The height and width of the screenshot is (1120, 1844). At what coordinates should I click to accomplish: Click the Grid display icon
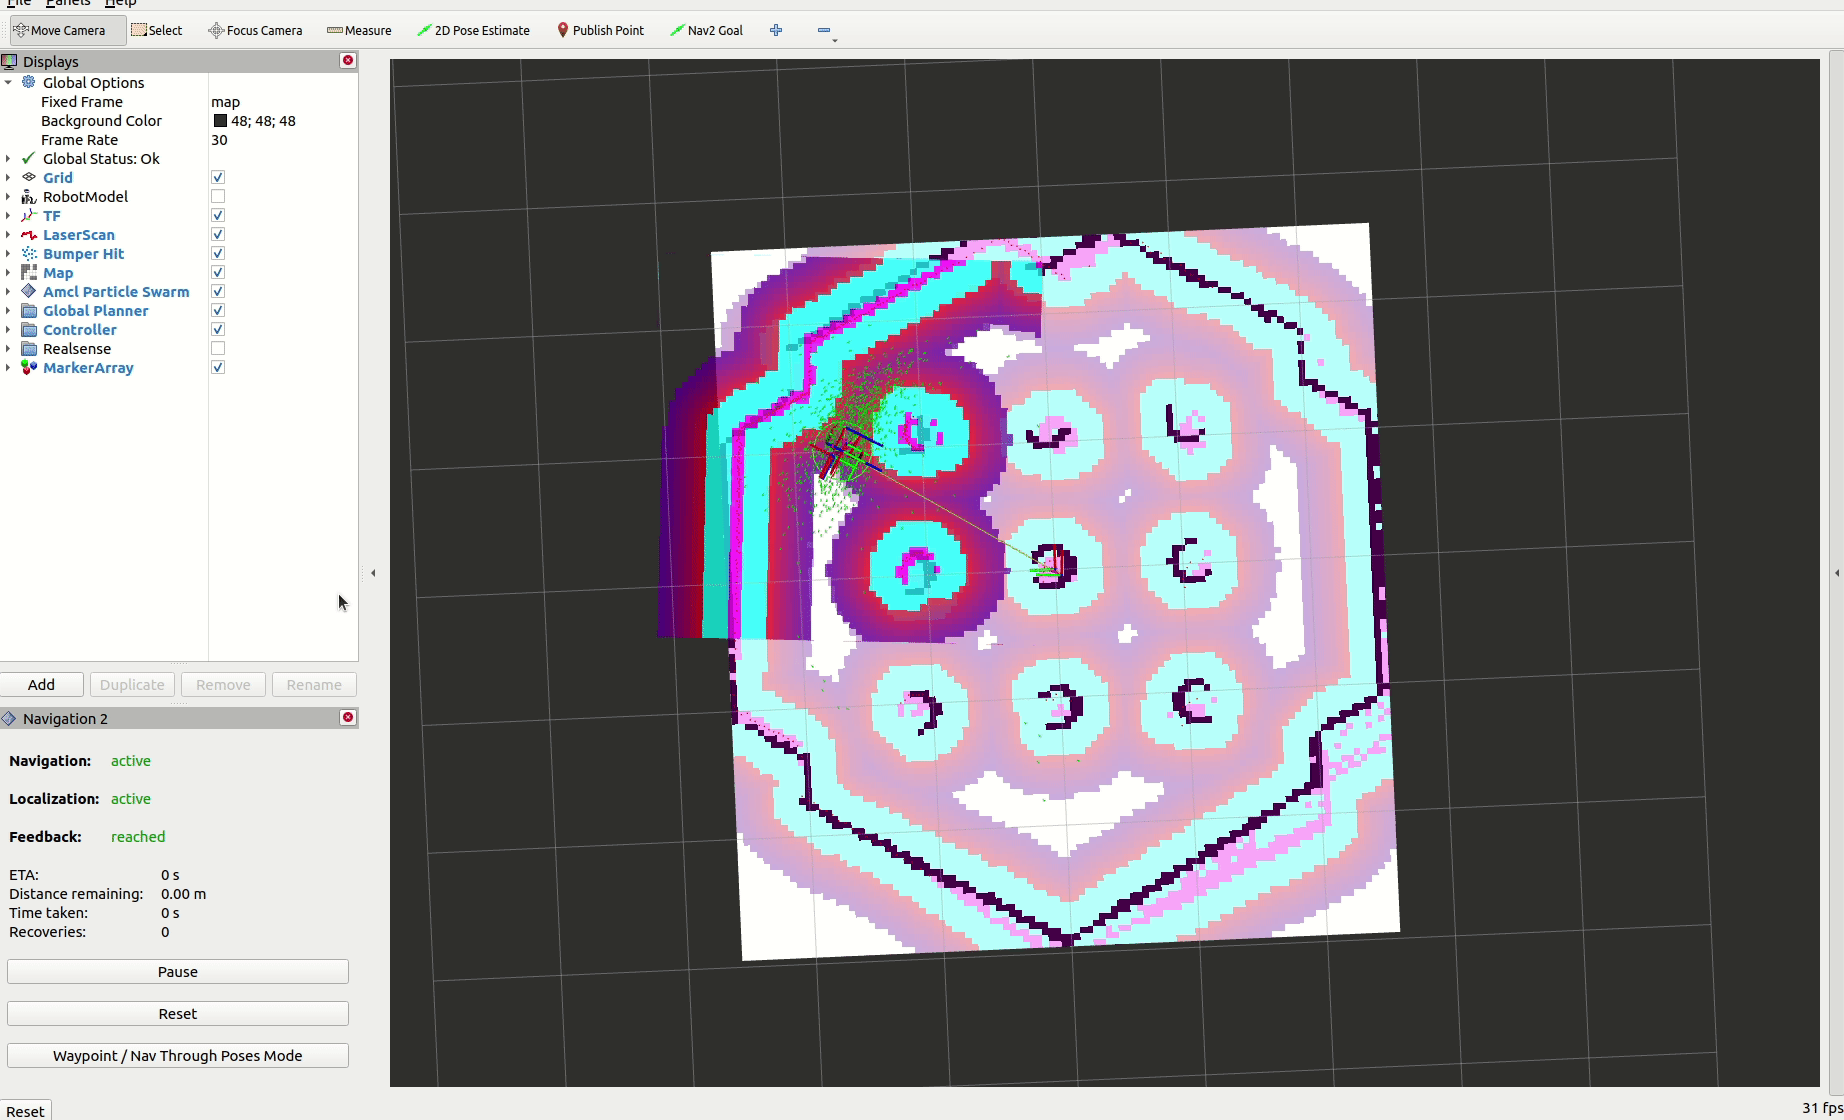pos(29,177)
